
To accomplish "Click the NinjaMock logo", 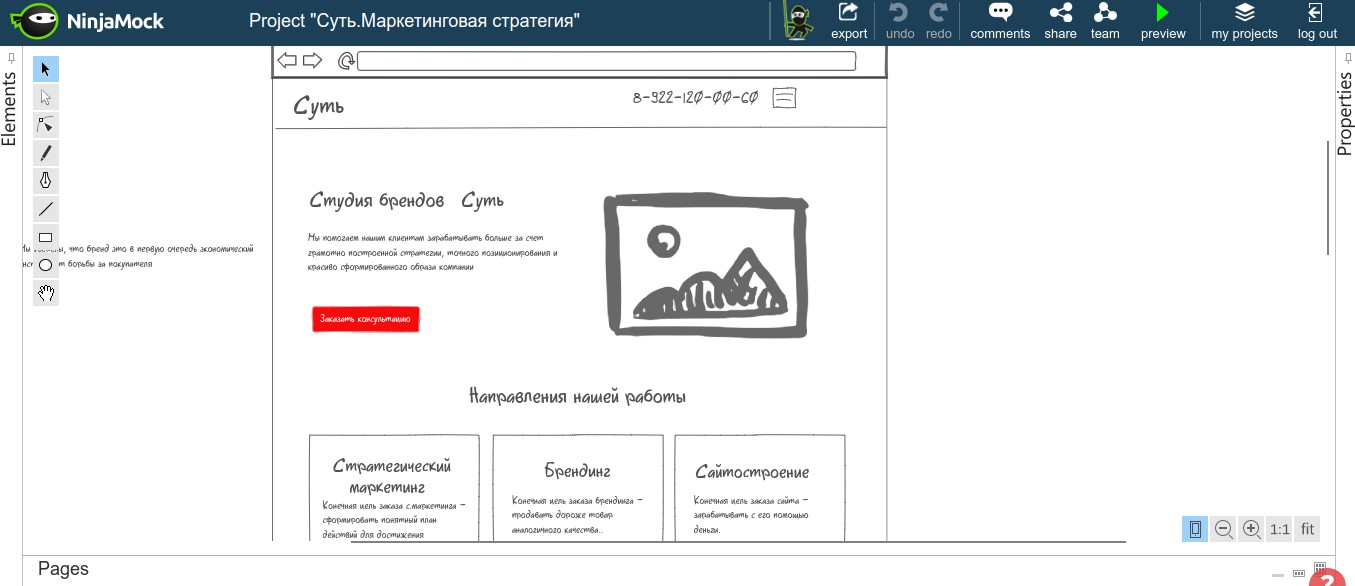I will pyautogui.click(x=87, y=21).
